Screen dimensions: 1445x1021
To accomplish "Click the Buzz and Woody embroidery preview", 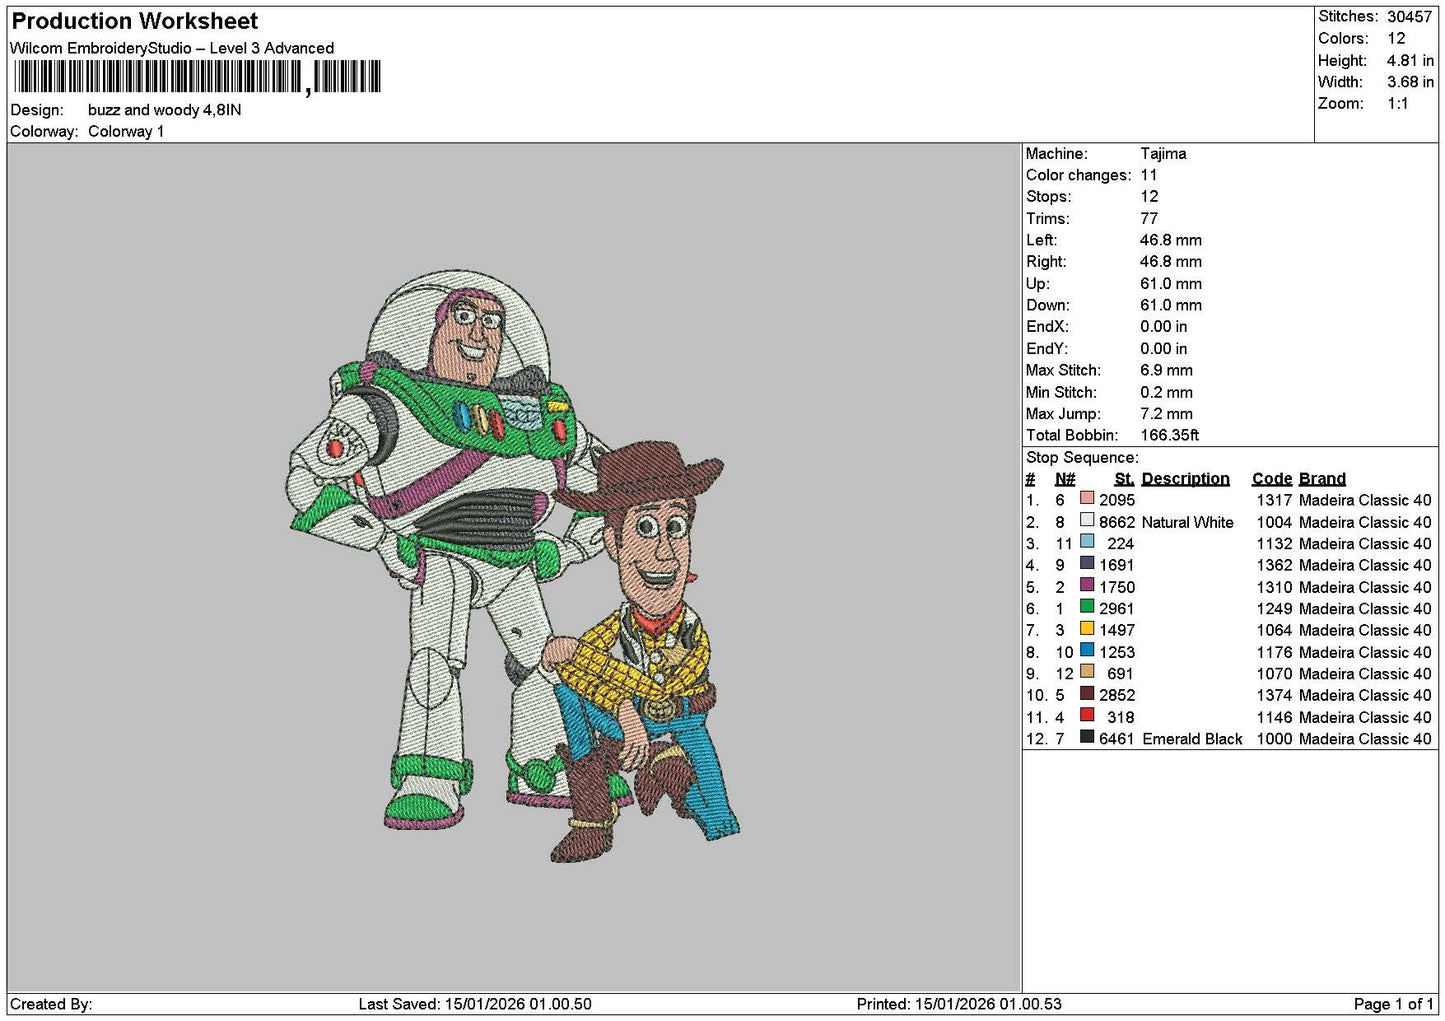I will [514, 566].
